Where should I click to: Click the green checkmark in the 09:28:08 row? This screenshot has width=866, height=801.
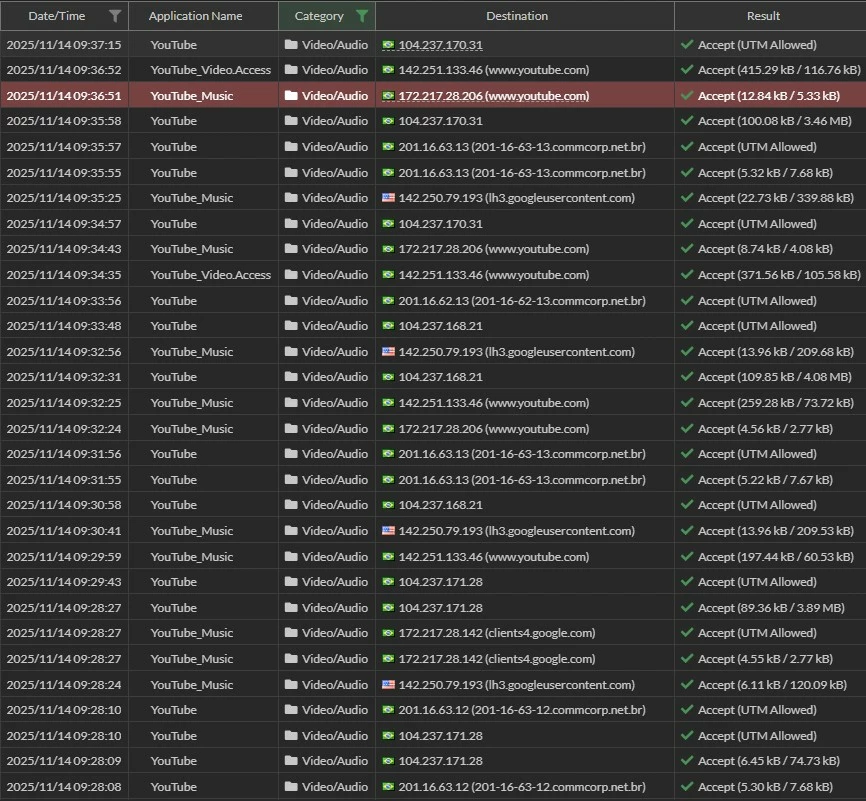[x=687, y=787]
